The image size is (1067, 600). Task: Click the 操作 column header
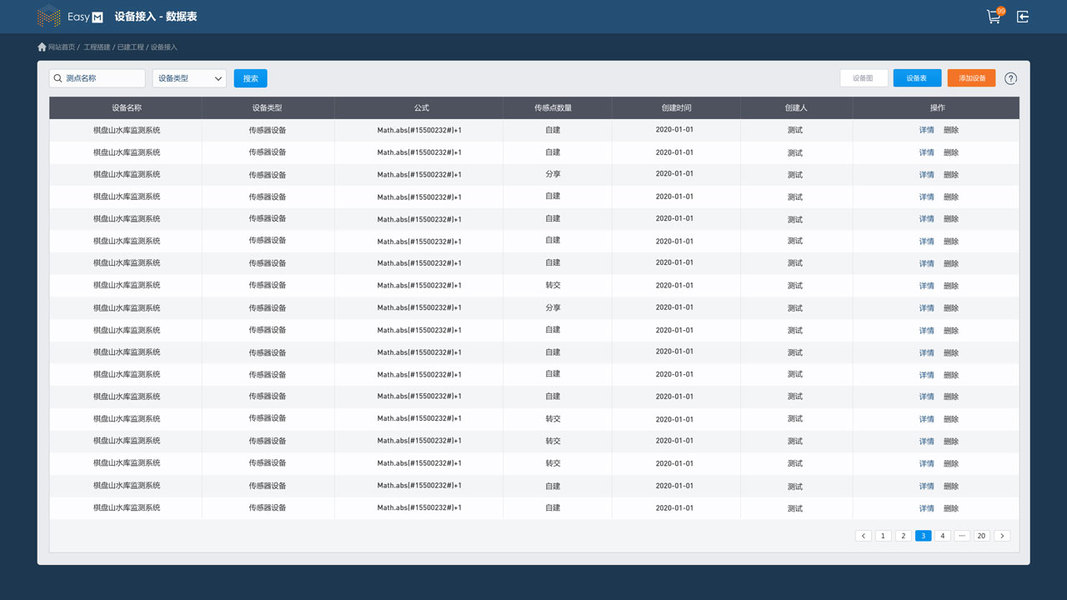coord(938,107)
